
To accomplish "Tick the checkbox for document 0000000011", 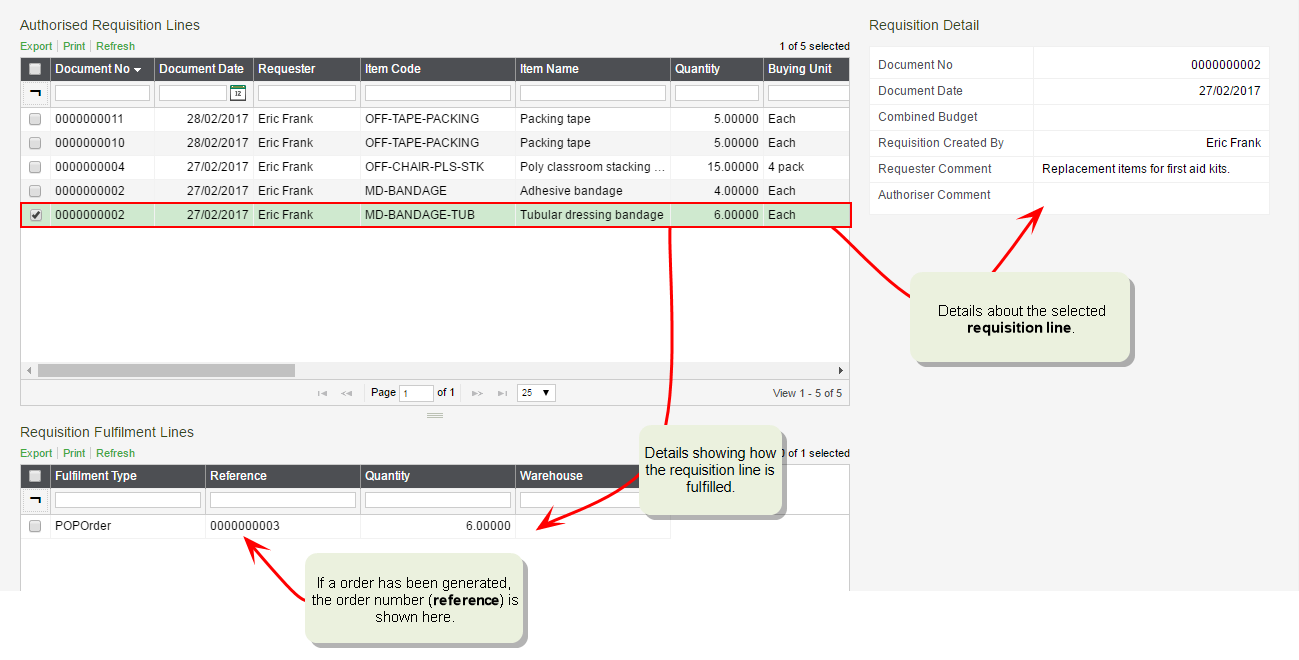I will [x=35, y=119].
